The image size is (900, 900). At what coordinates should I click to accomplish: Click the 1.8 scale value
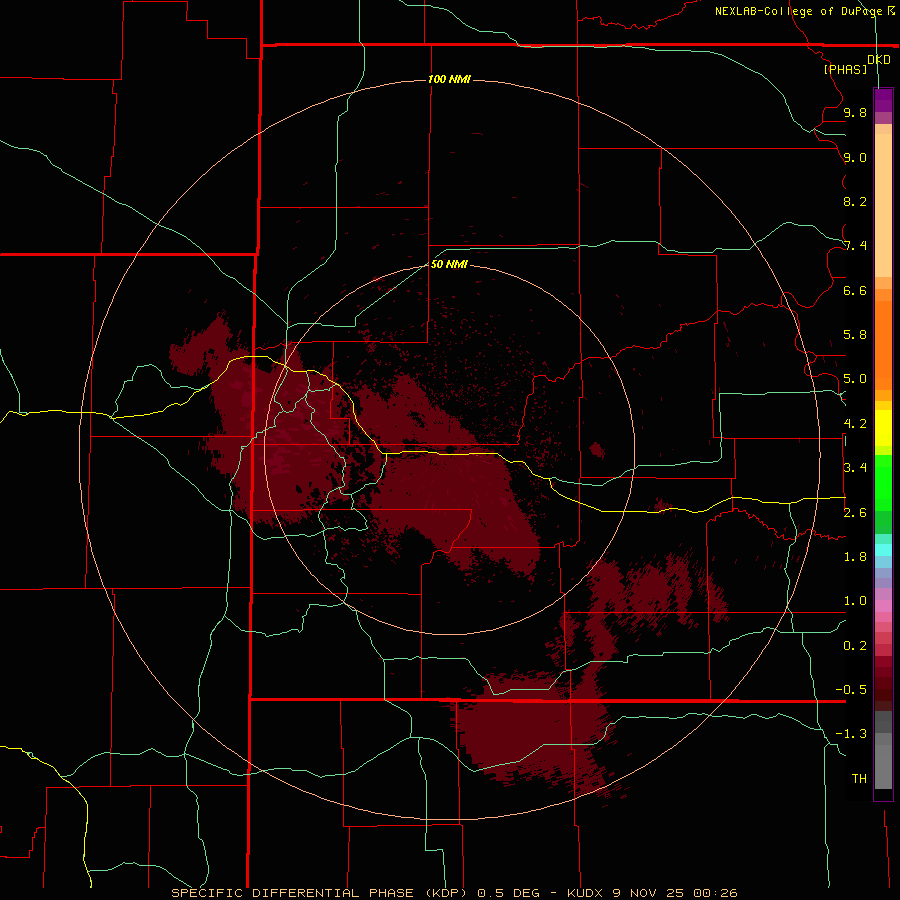pos(855,557)
